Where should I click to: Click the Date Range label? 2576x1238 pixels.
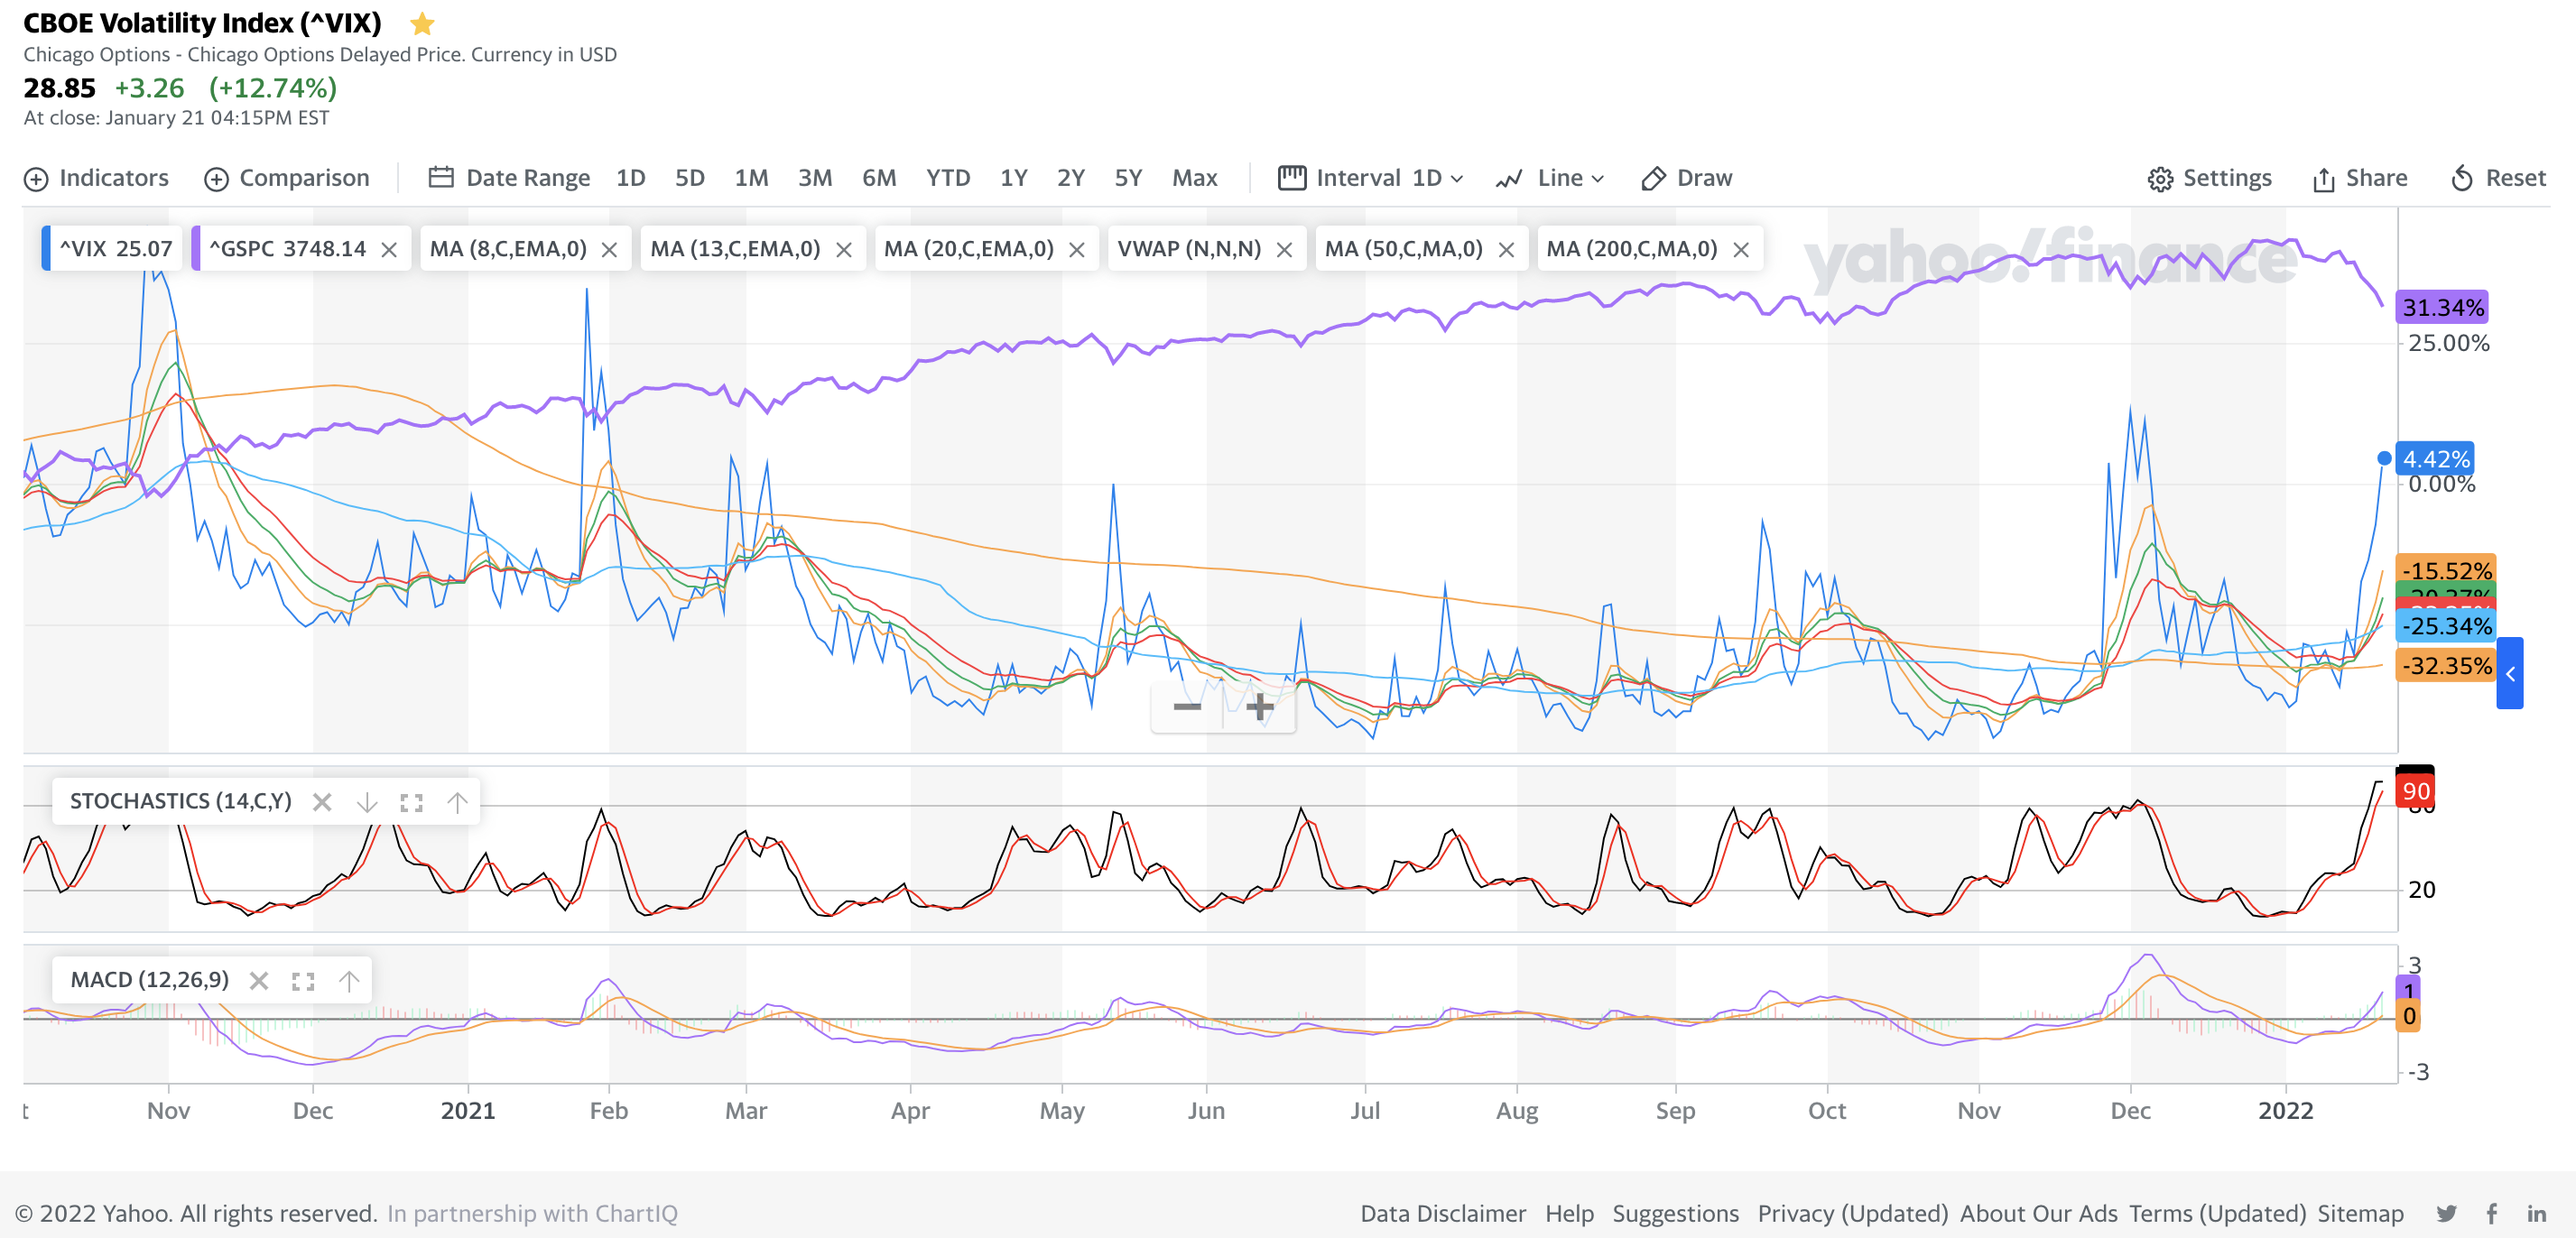coord(527,178)
